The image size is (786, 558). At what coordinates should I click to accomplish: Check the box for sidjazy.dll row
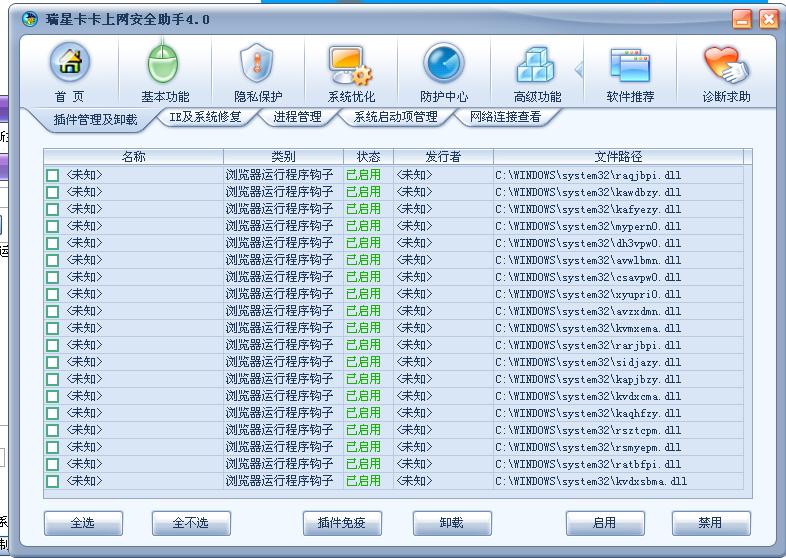coord(52,362)
